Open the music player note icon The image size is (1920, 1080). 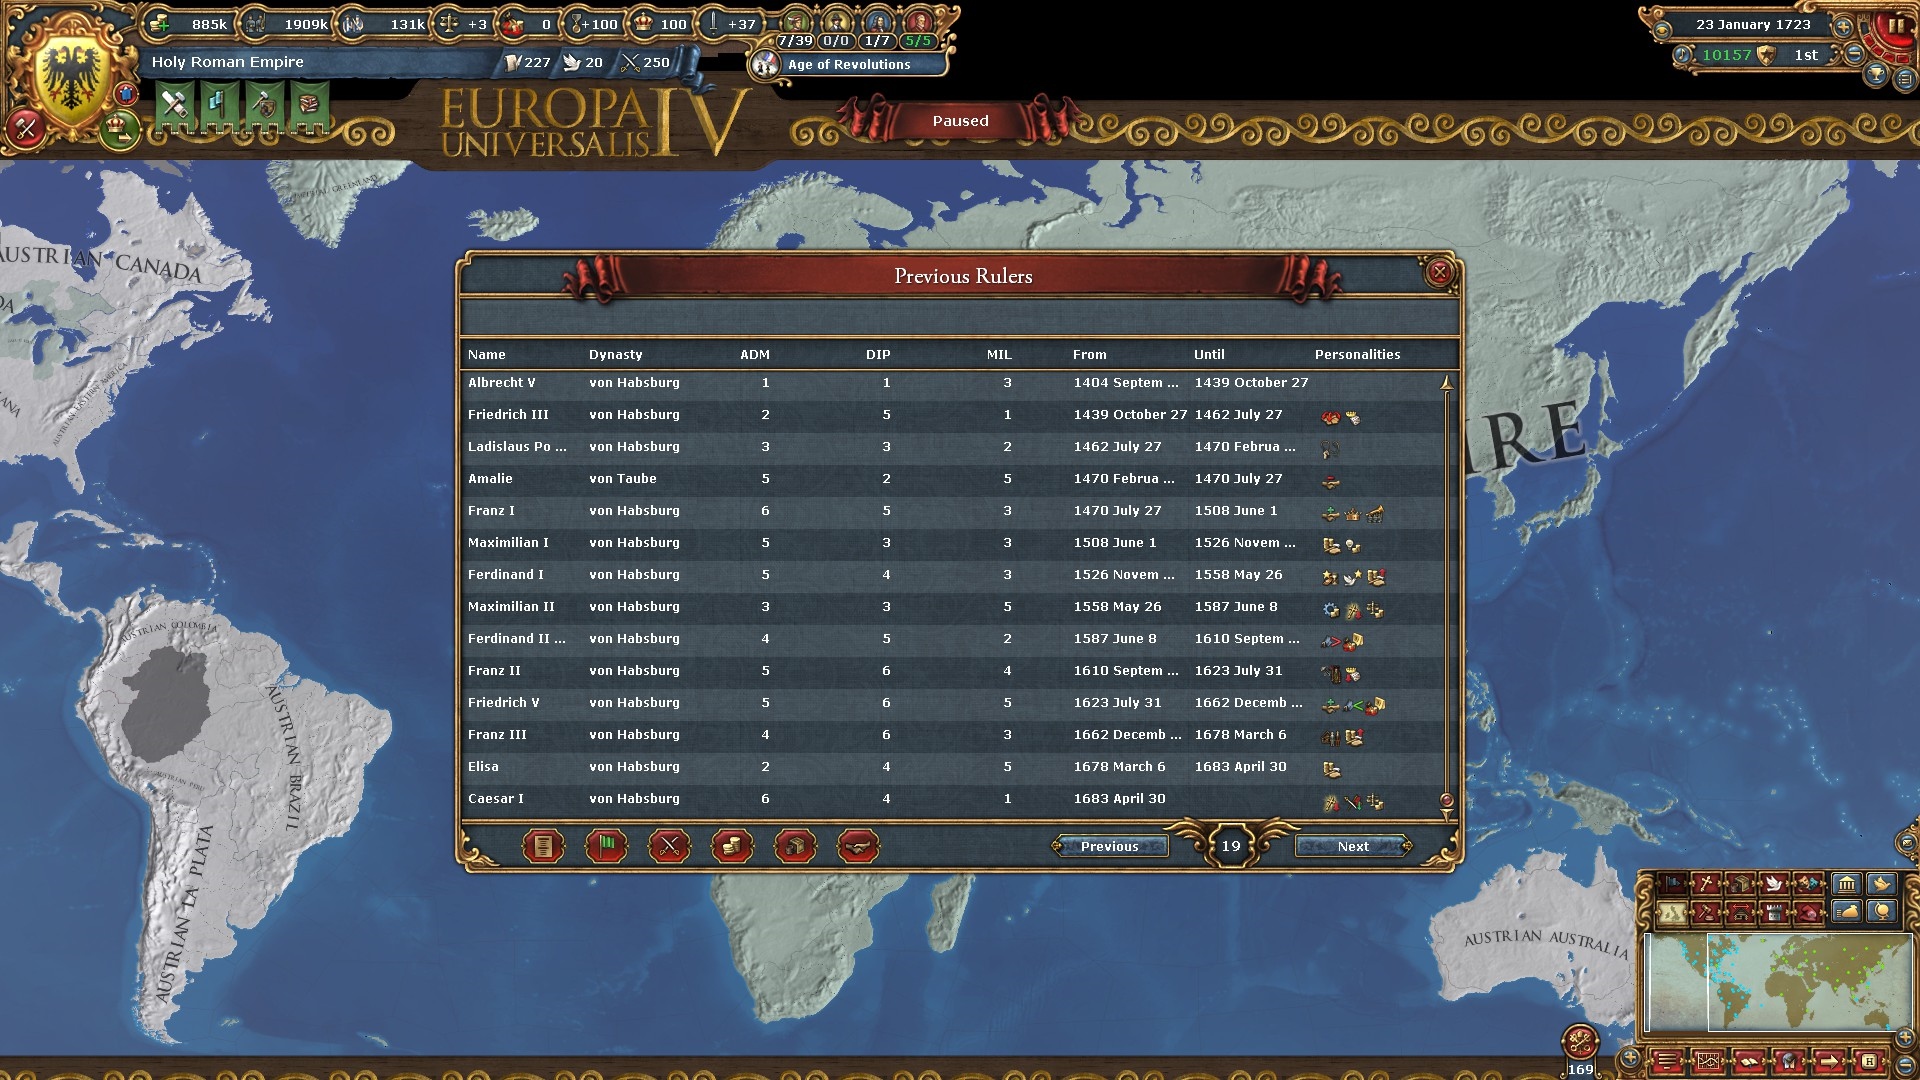tap(1682, 55)
